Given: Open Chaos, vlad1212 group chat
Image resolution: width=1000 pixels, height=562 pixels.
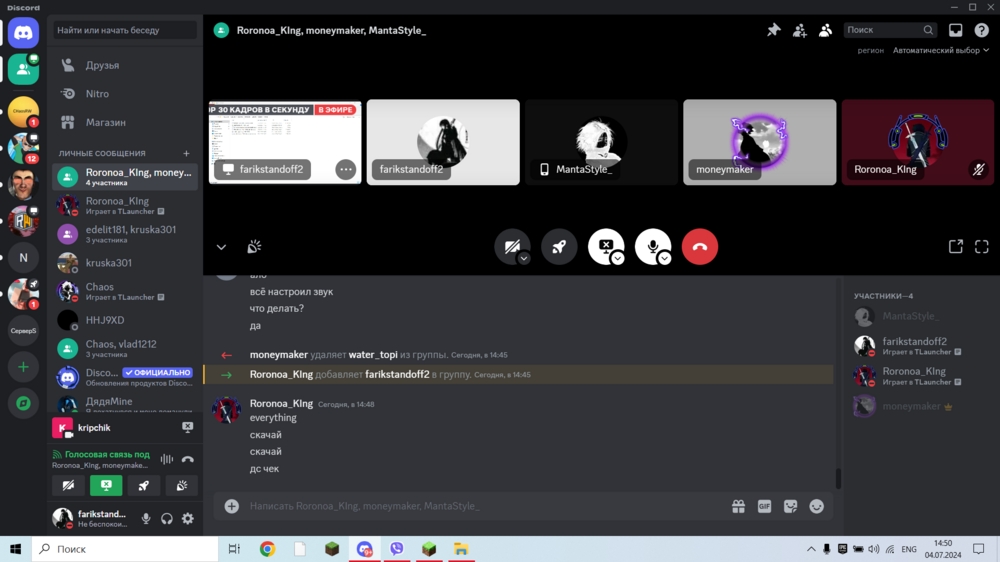Looking at the screenshot, I should click(x=125, y=348).
